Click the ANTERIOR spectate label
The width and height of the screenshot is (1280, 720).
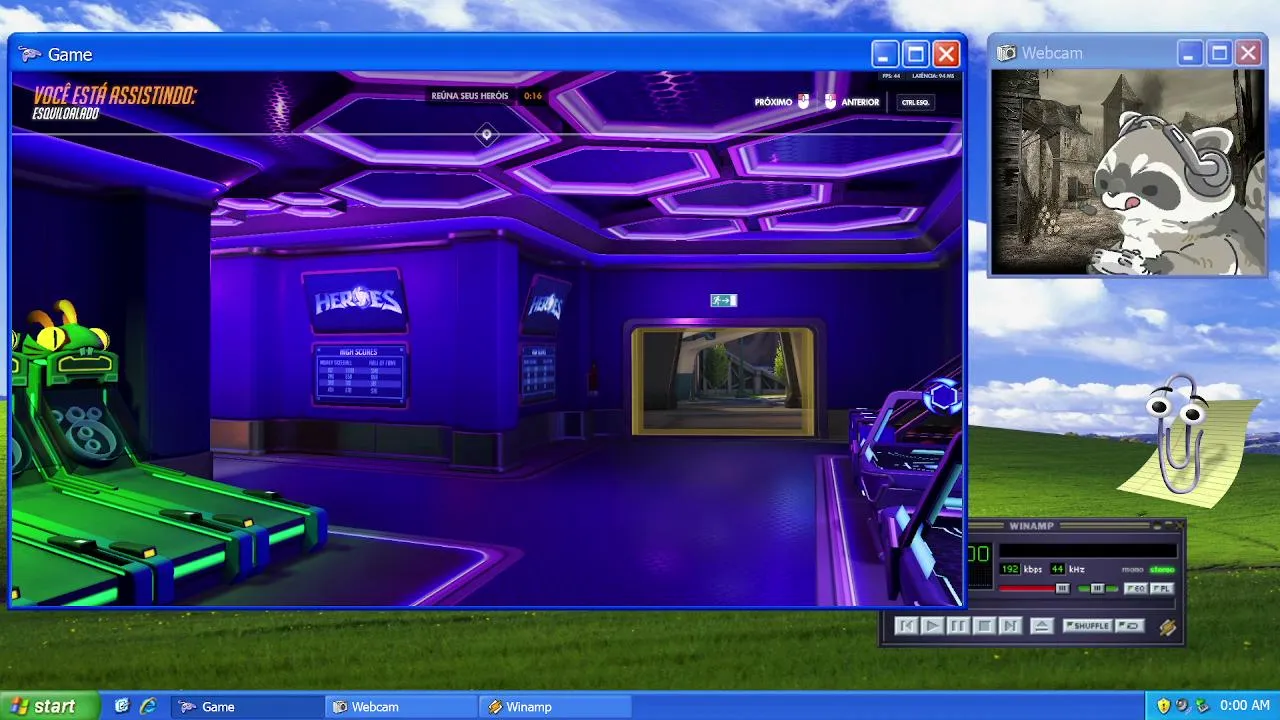tap(860, 102)
